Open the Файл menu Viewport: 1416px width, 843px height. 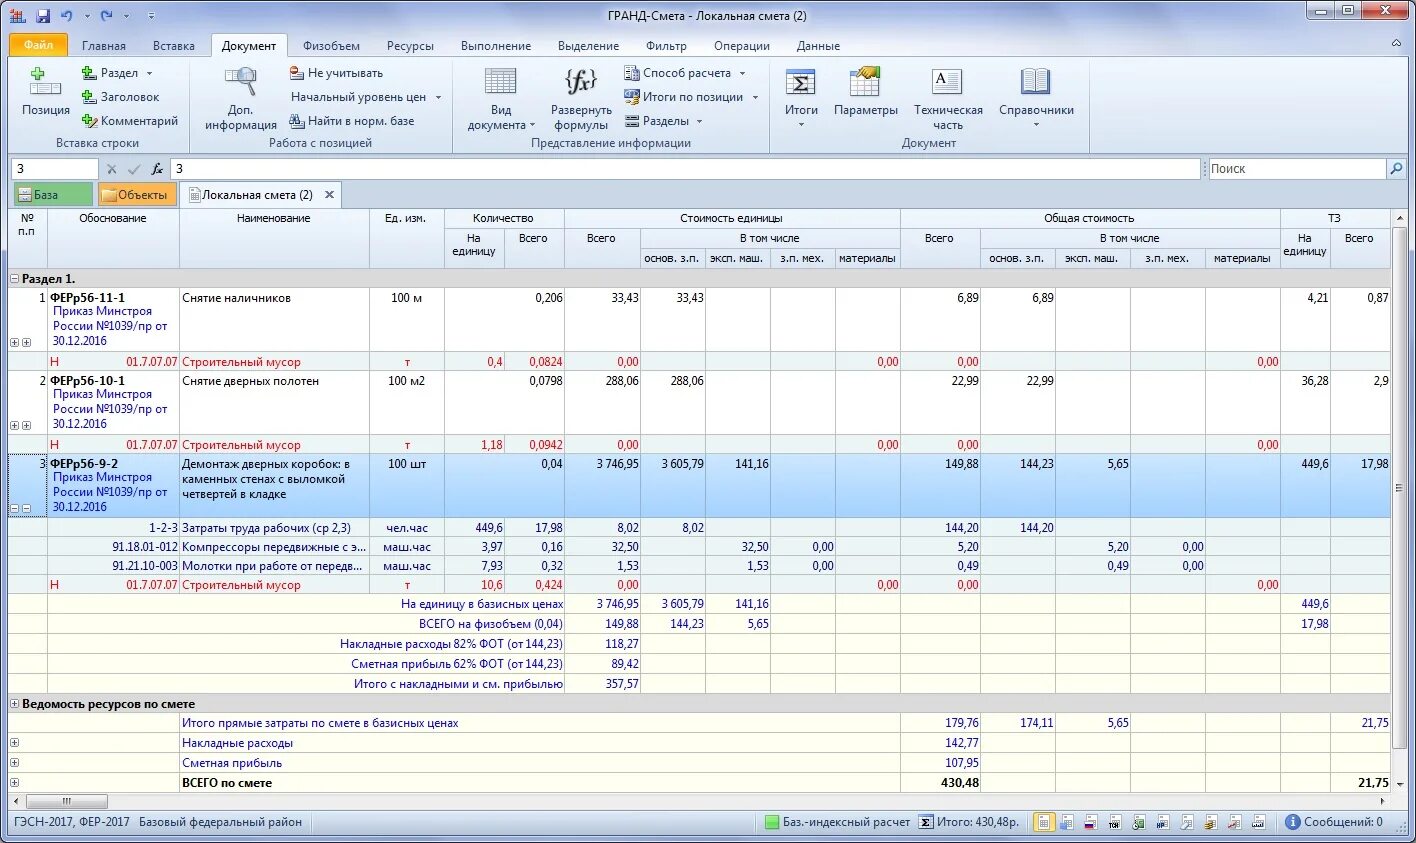pos(38,45)
